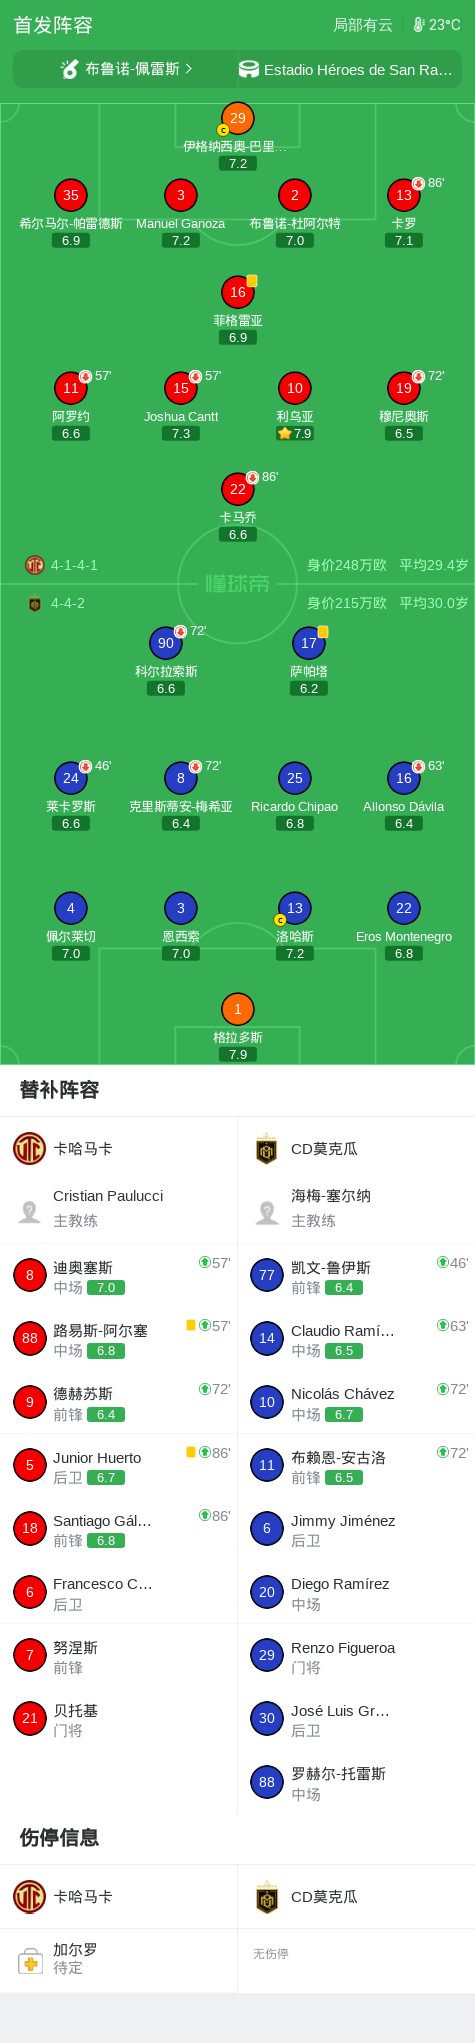475x2043 pixels.
Task: Tap substitute Junior Huerto number 5
Action: [x=119, y=1466]
